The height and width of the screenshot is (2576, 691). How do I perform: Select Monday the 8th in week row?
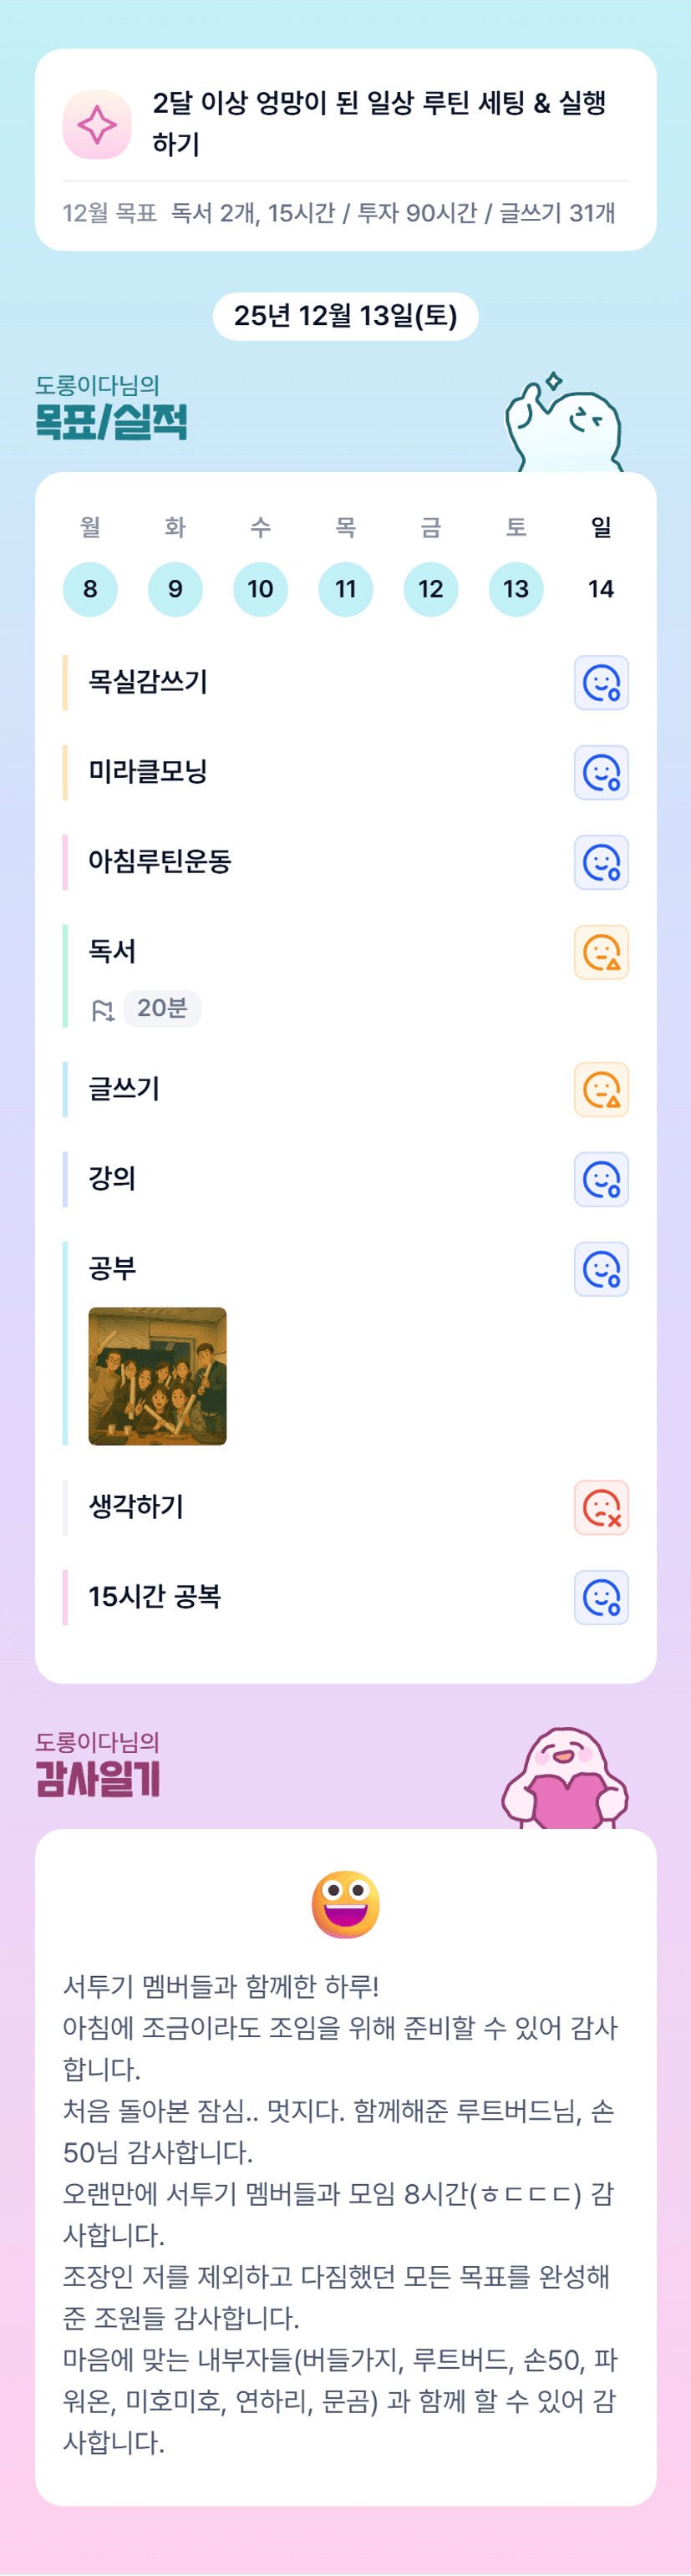[90, 589]
